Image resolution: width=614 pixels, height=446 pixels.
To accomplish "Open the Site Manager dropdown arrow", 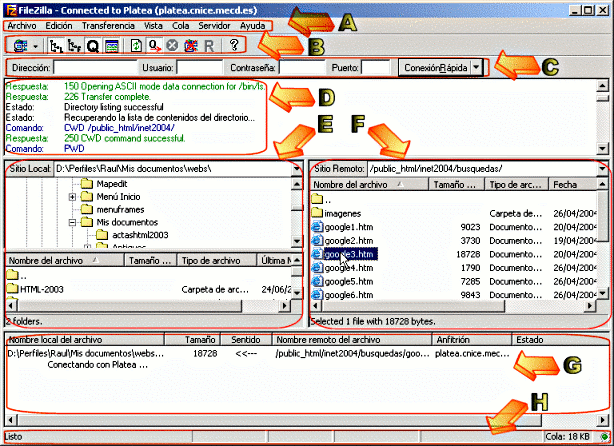I will tap(36, 45).
